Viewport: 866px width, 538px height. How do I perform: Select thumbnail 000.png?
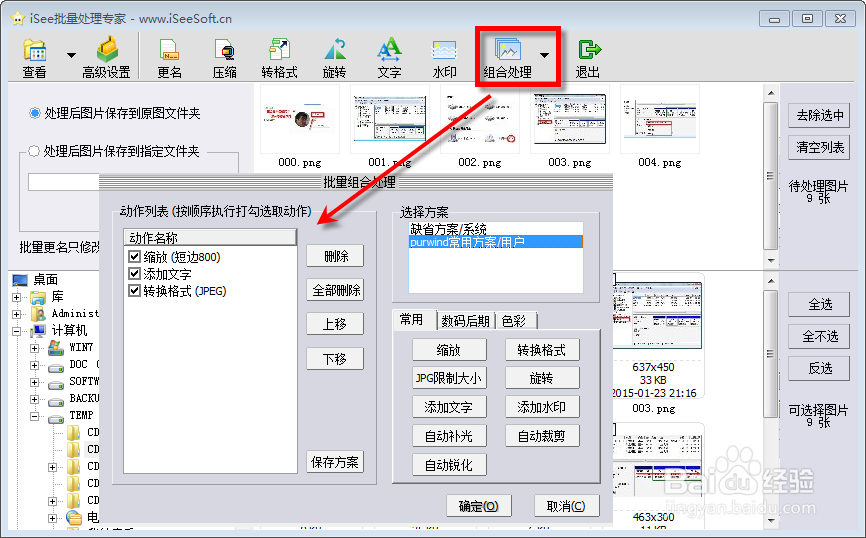[299, 119]
